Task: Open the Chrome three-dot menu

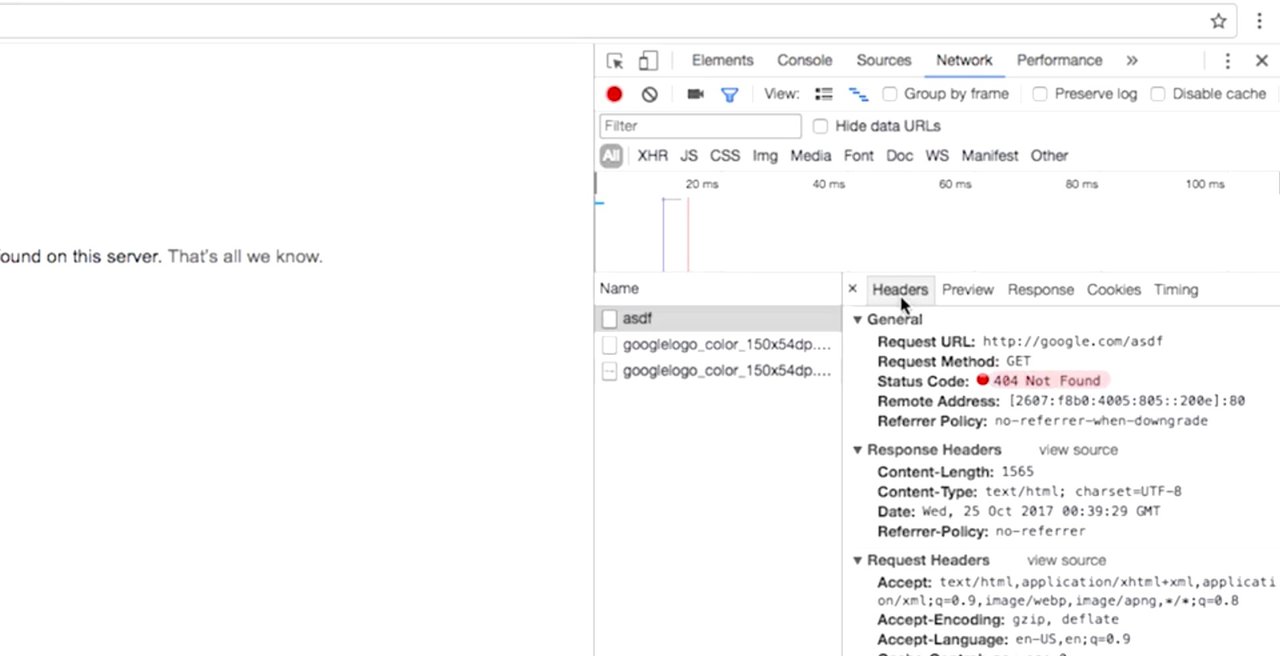Action: tap(1260, 21)
